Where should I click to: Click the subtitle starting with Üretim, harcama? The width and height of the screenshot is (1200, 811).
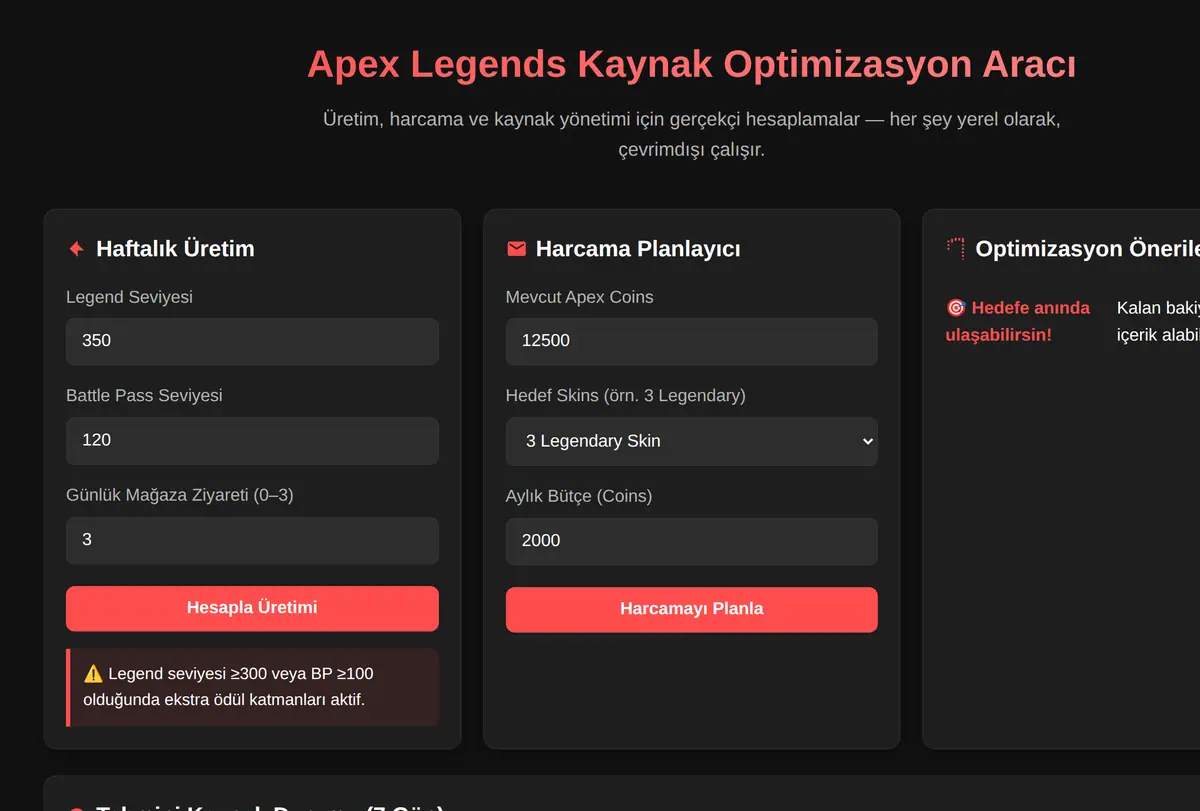691,135
